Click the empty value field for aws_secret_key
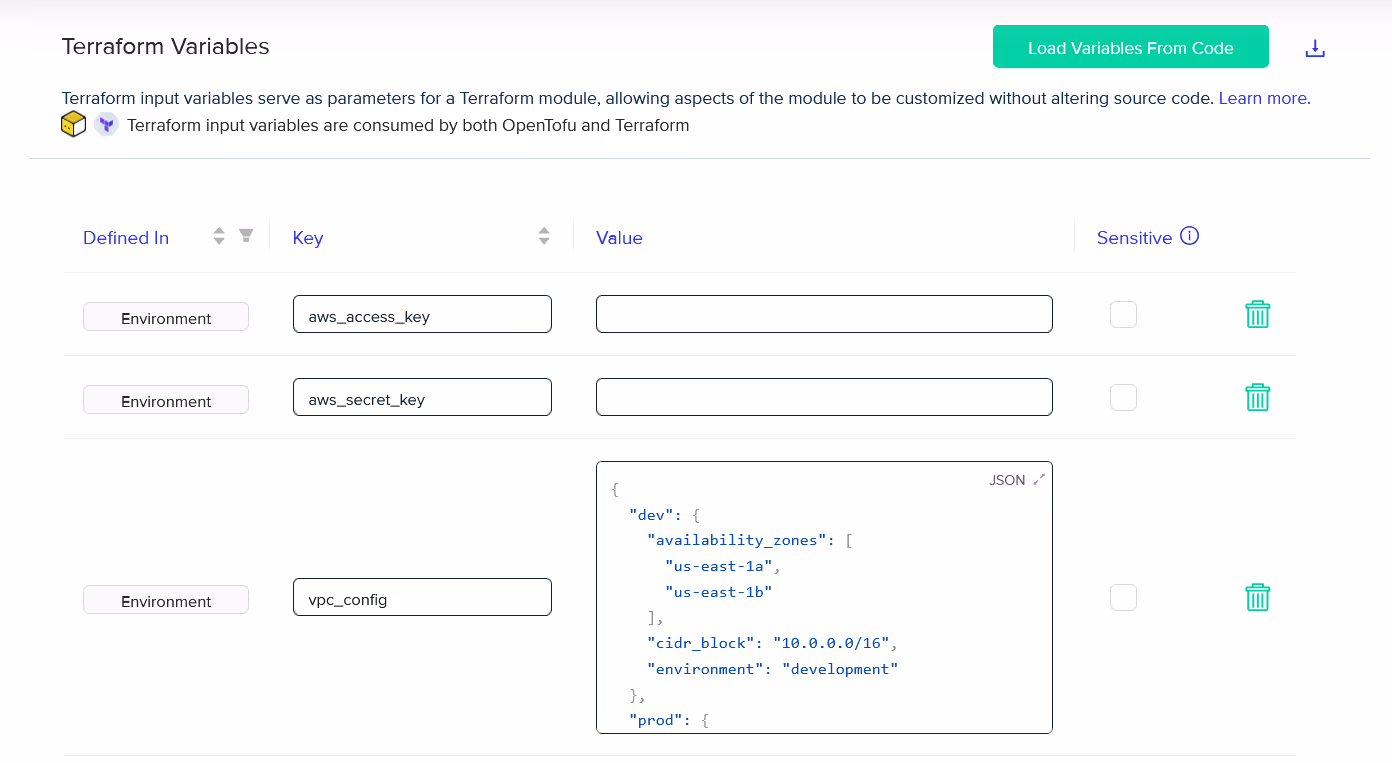Image resolution: width=1392 pixels, height=763 pixels. [824, 397]
